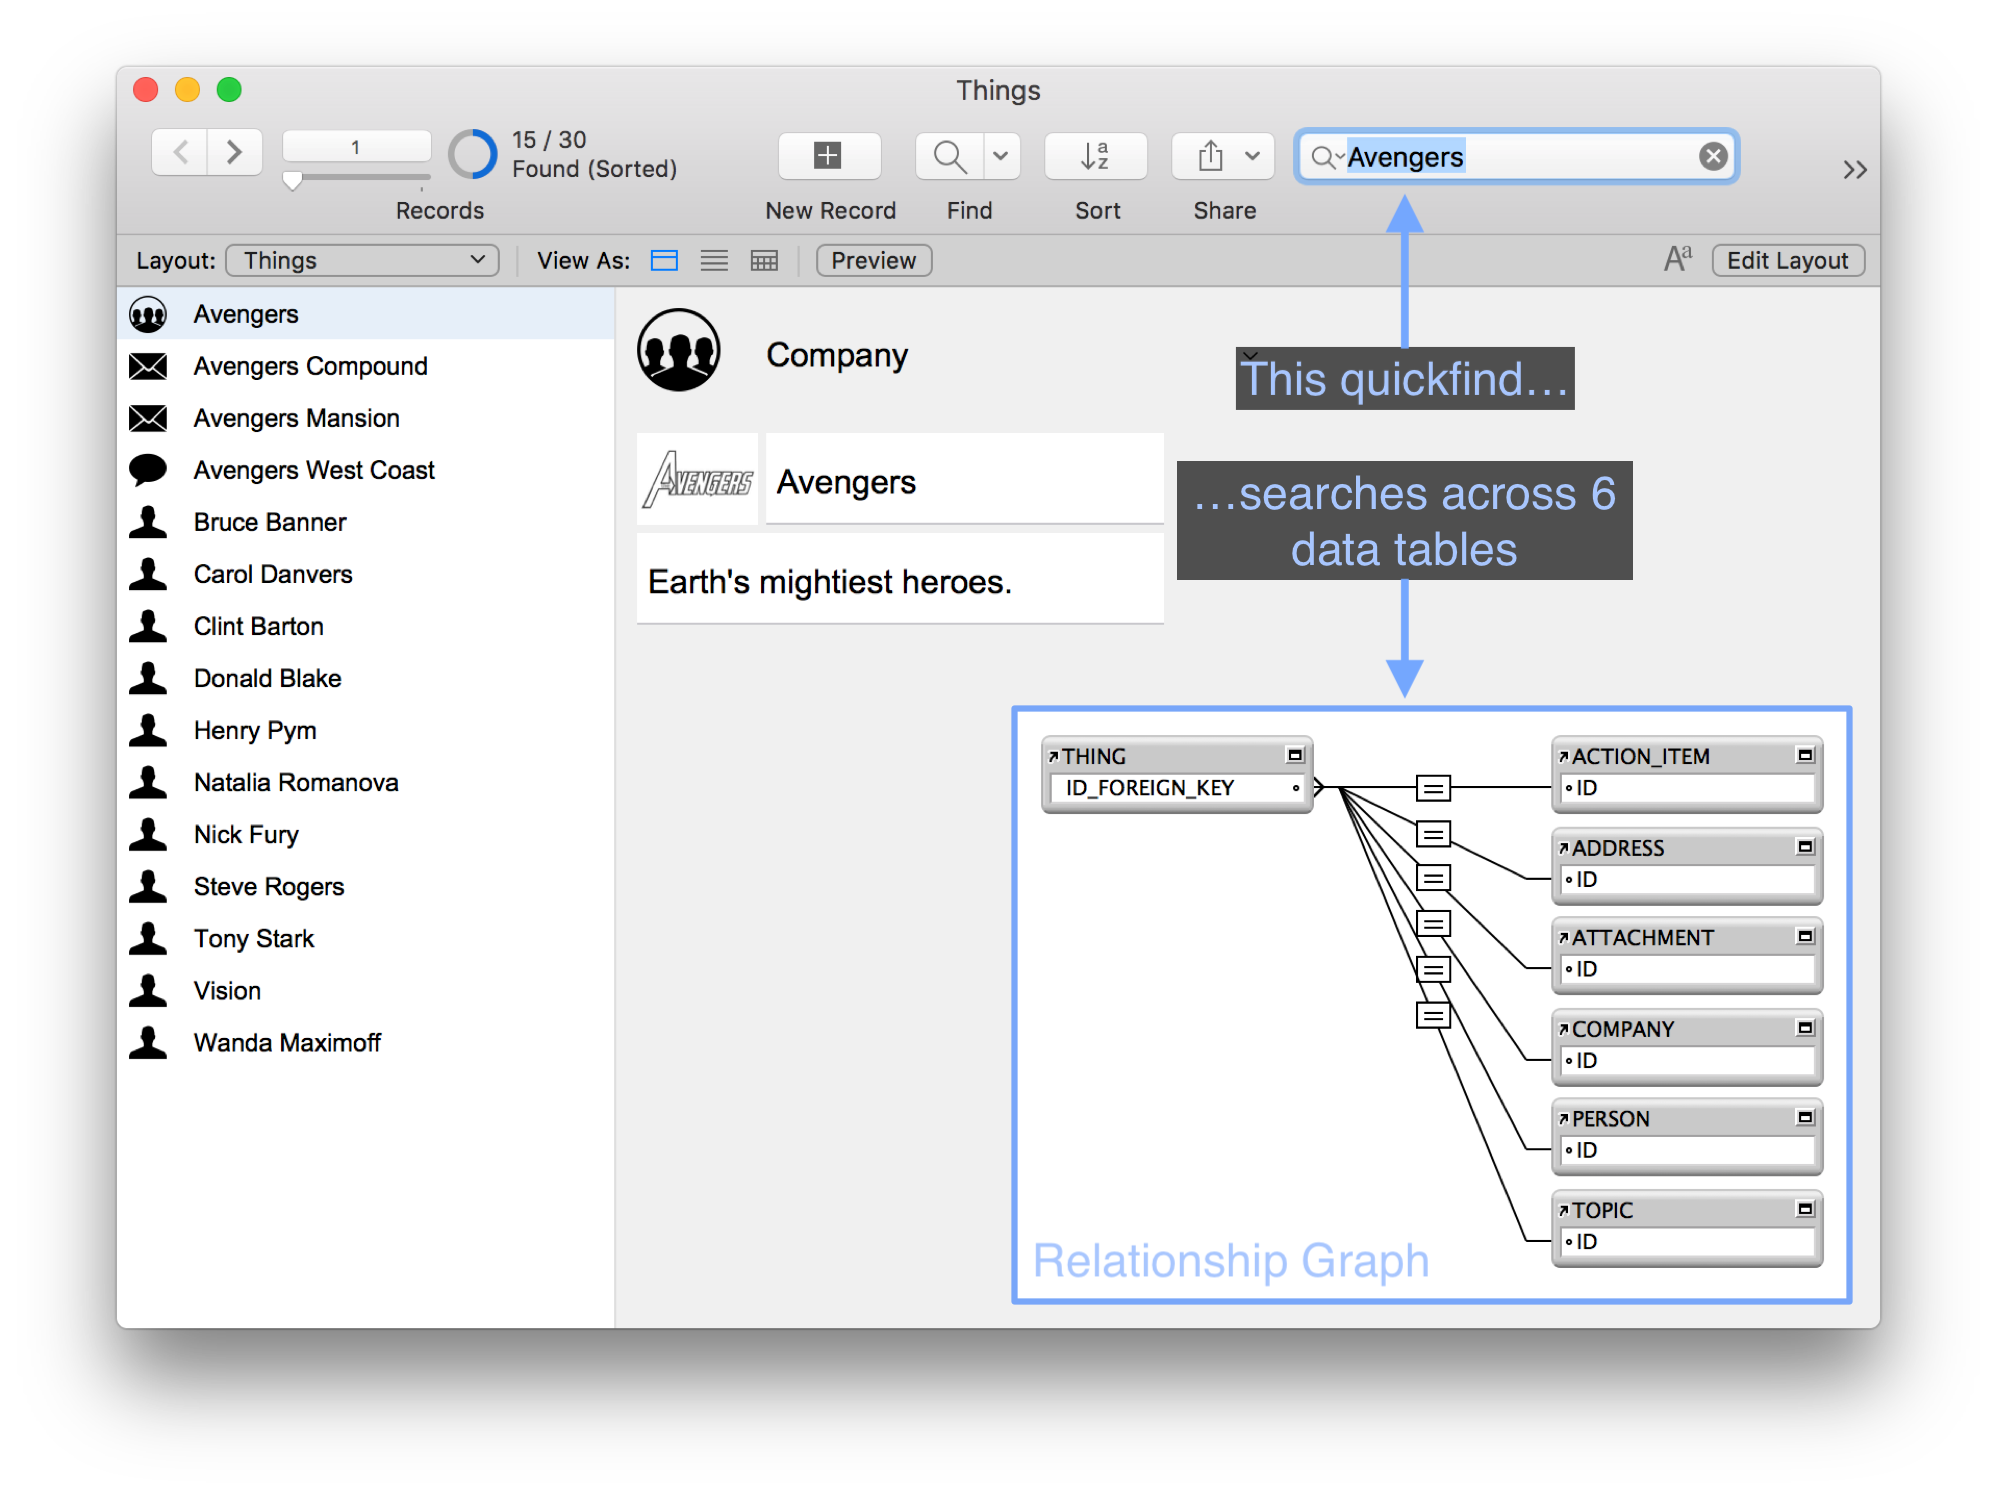
Task: Open formatting bar Aa icon
Action: pos(1677,260)
